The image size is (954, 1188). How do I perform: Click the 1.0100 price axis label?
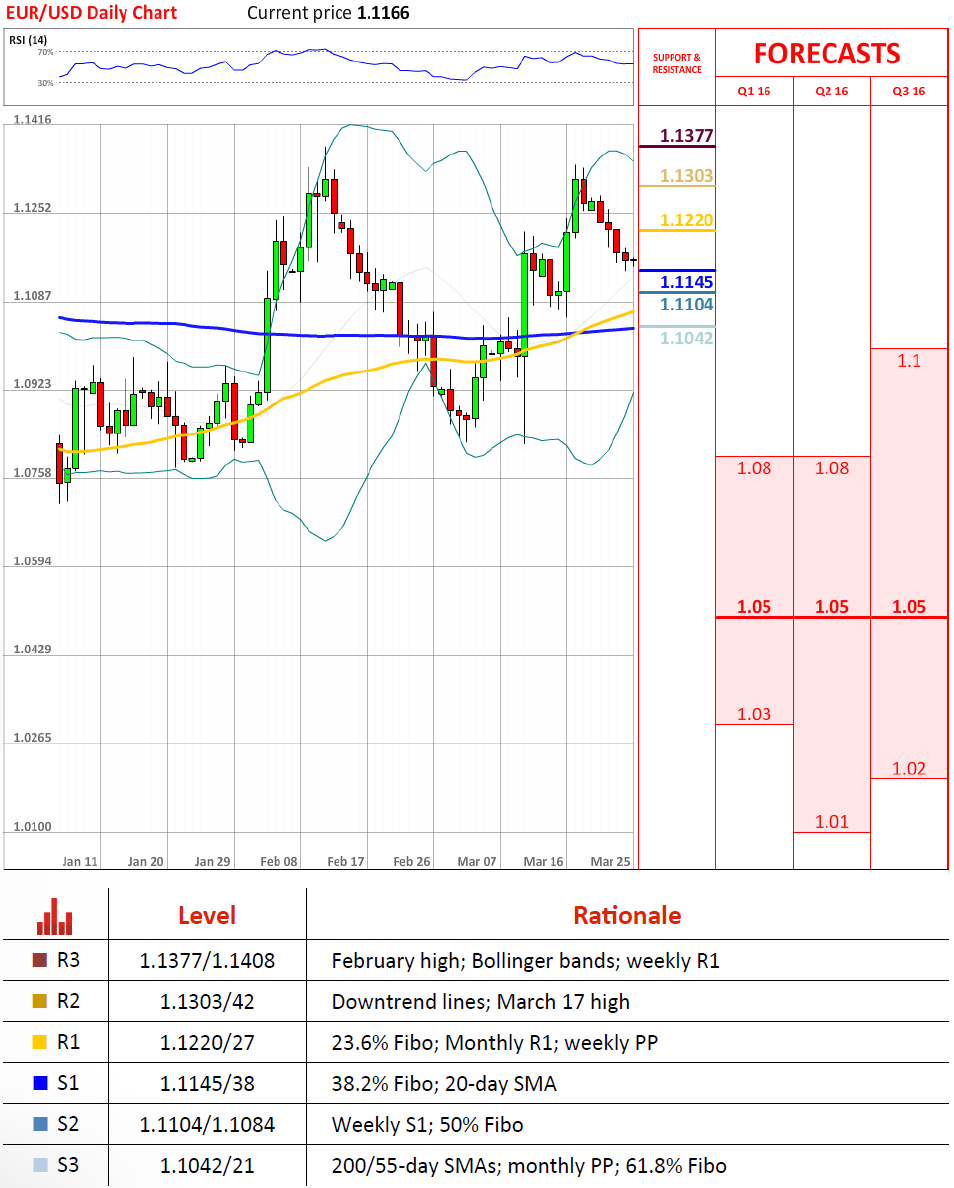[33, 827]
